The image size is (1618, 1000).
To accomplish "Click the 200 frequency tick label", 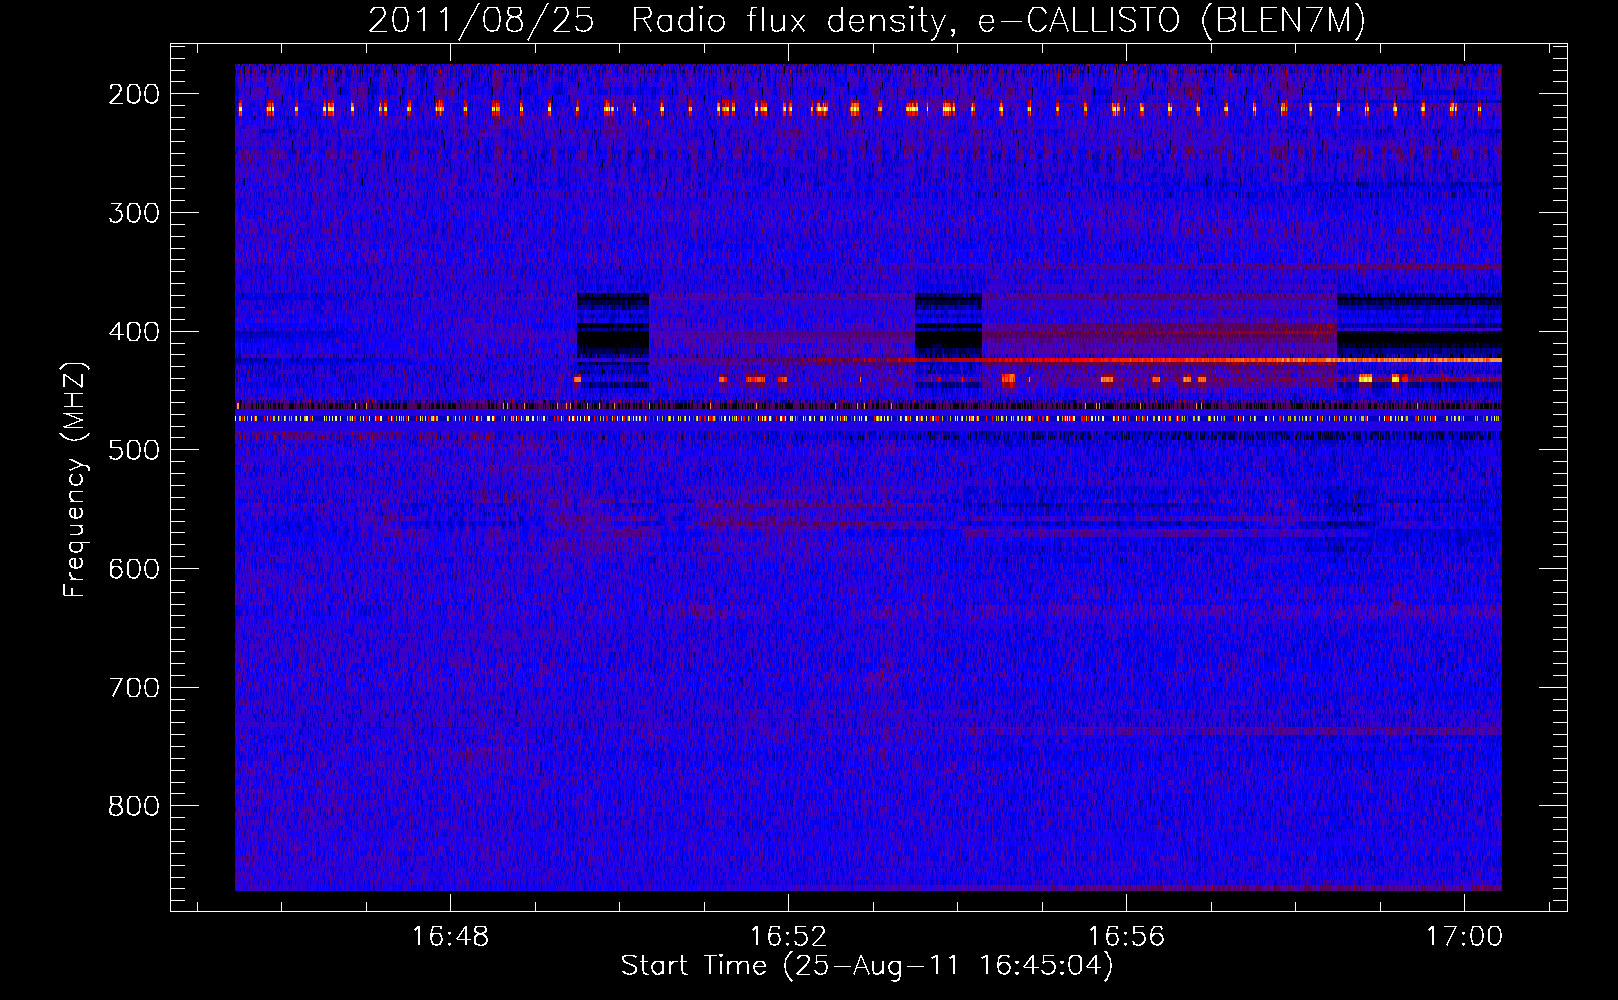I will (x=133, y=94).
